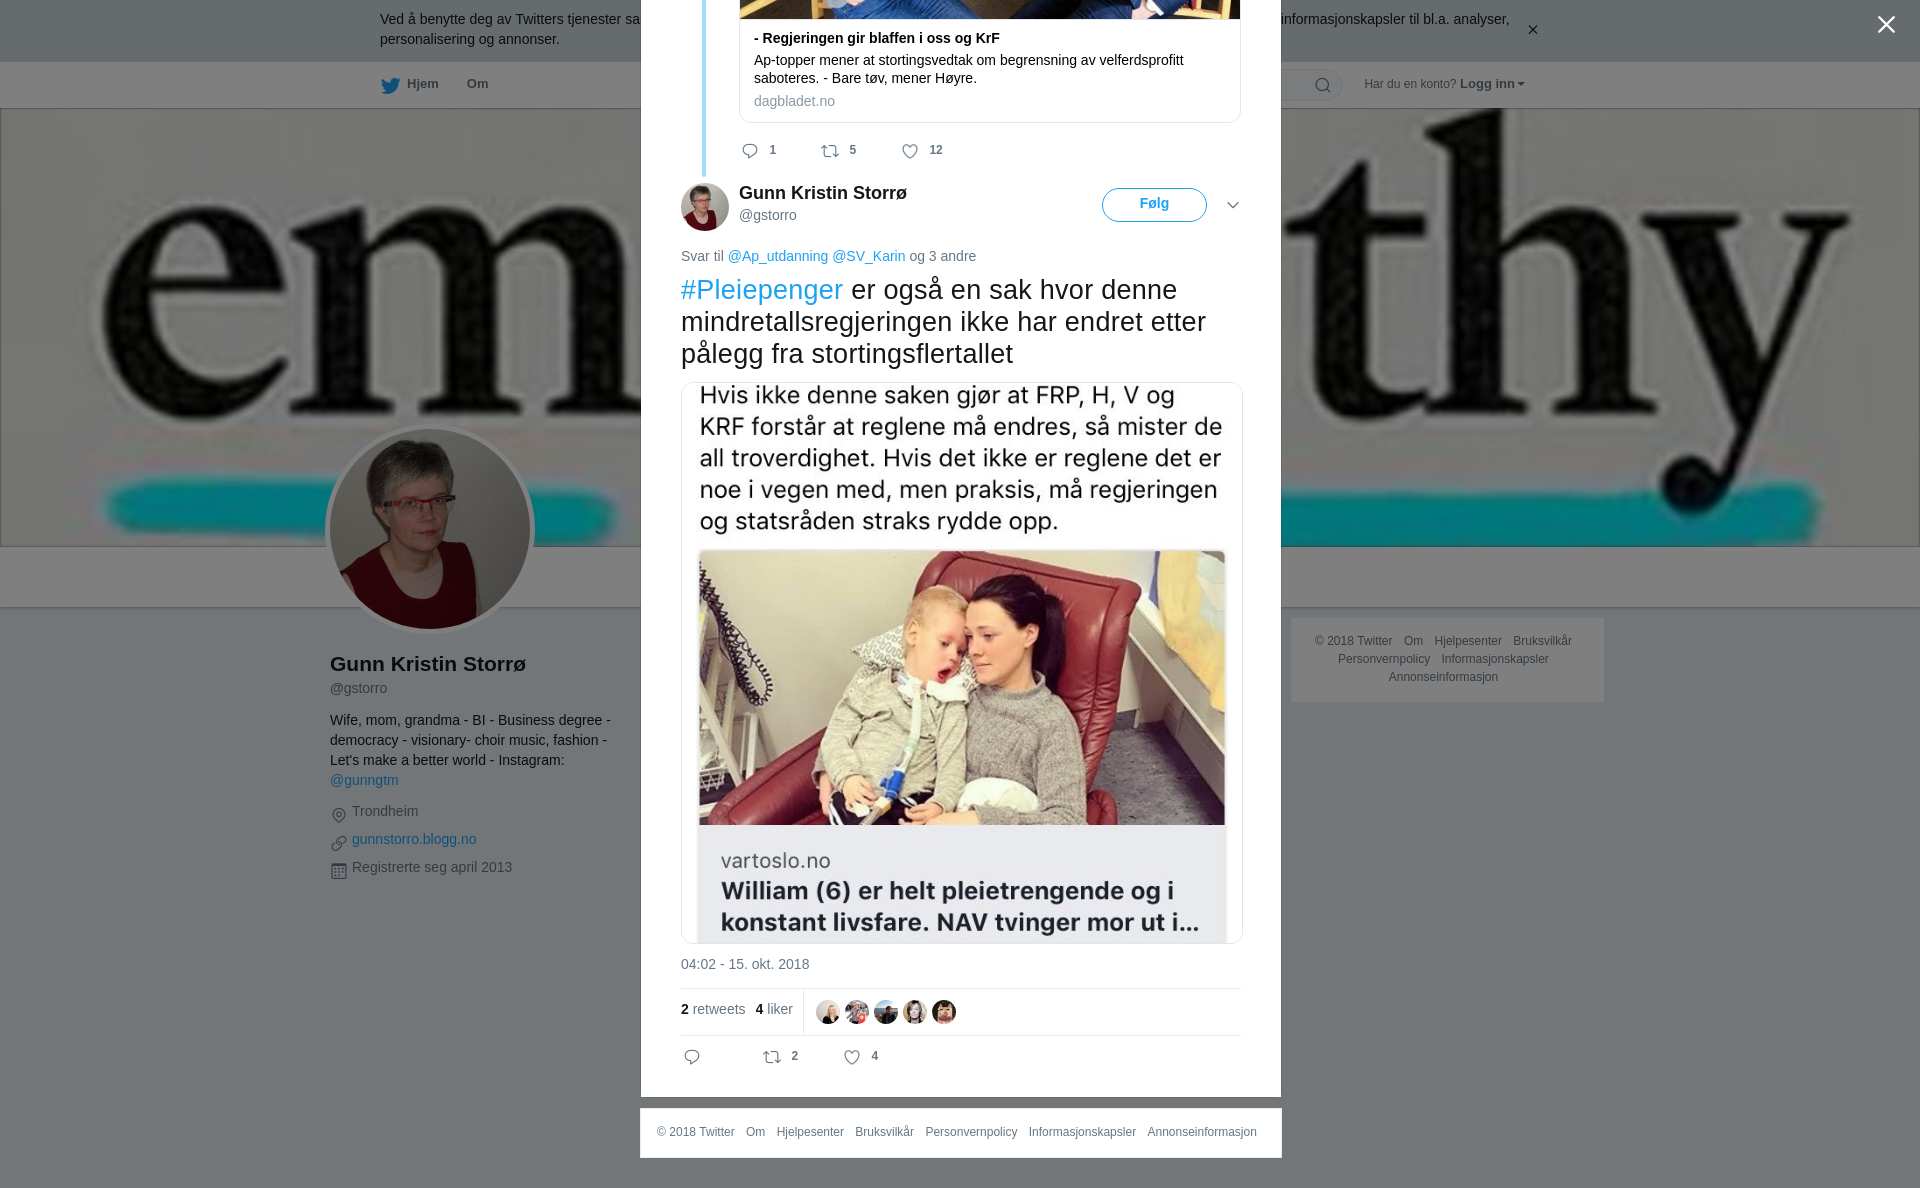Visit gunnstorro.blogg.no profile link

[x=414, y=839]
